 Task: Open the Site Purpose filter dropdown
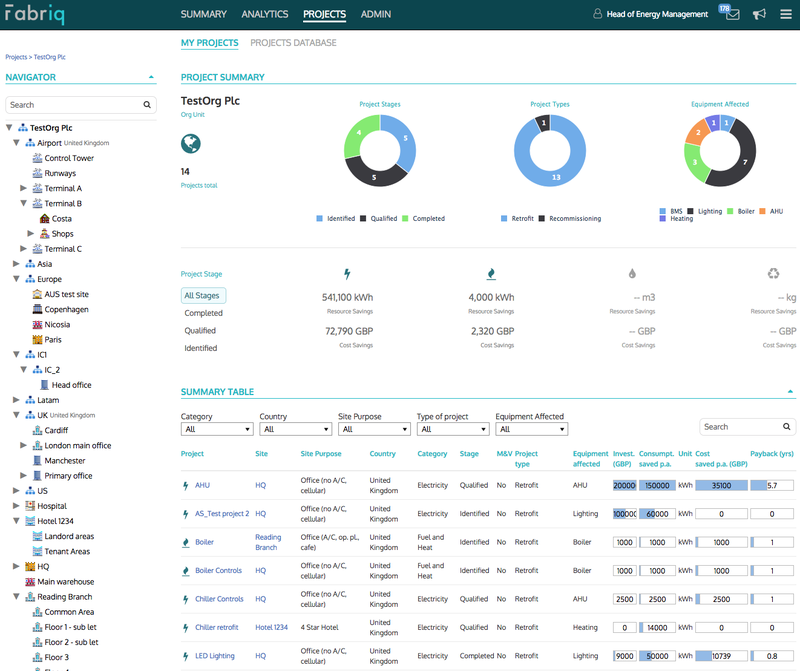tap(374, 429)
